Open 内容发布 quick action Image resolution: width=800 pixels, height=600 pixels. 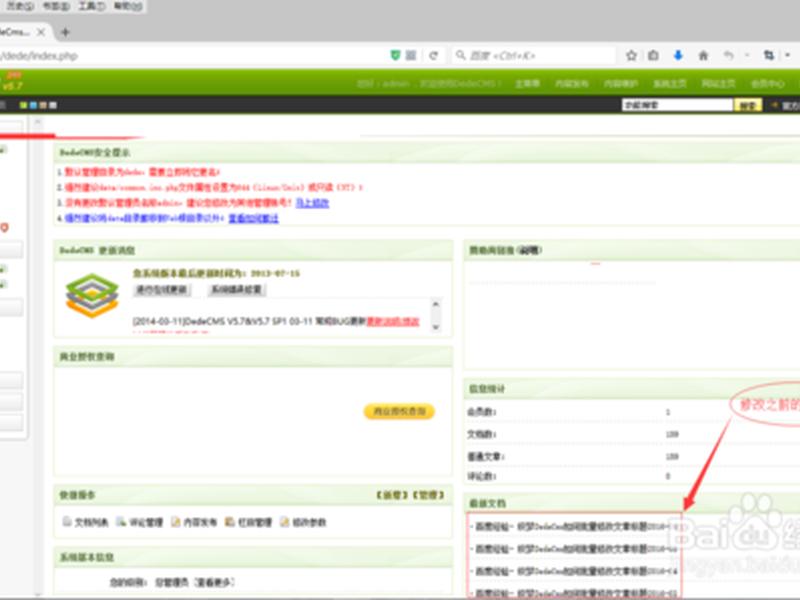[194, 522]
